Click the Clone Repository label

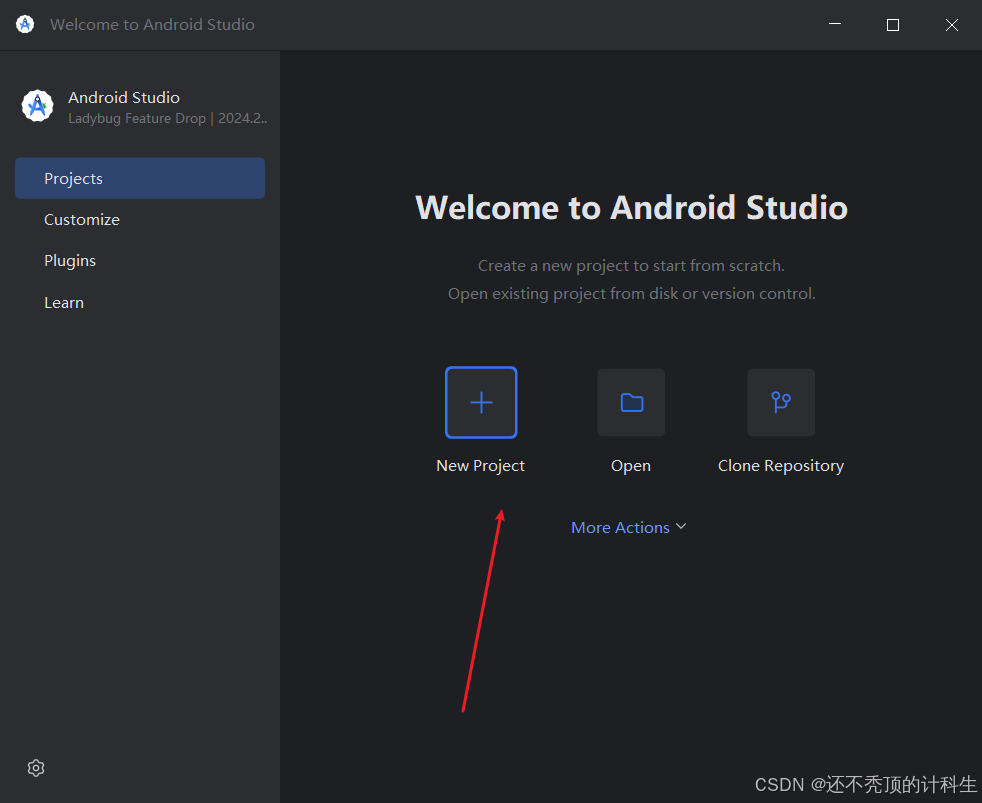point(781,466)
